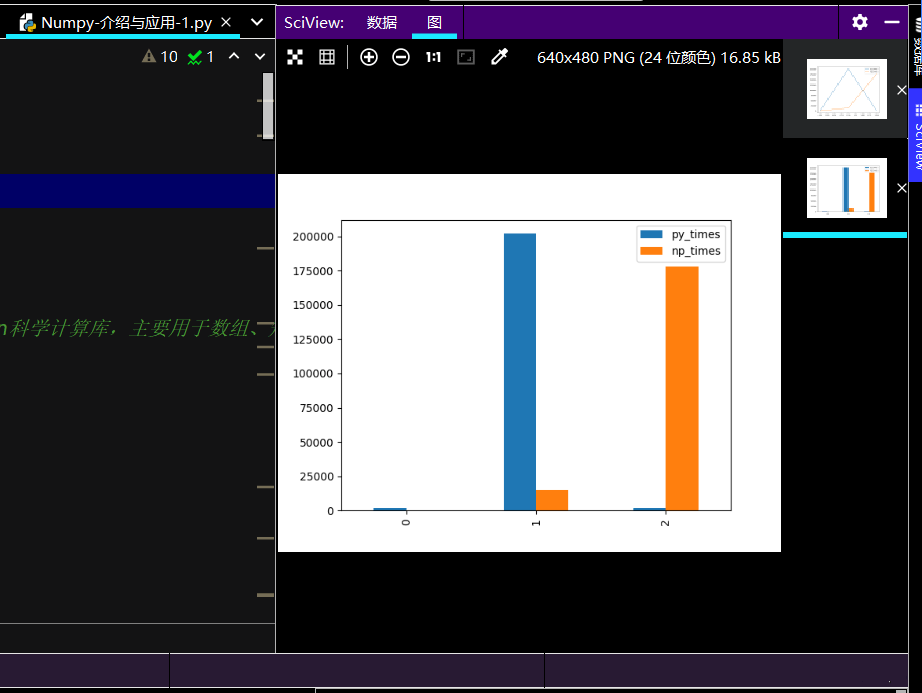Open SciView settings gear menu
The height and width of the screenshot is (693, 922).
860,22
